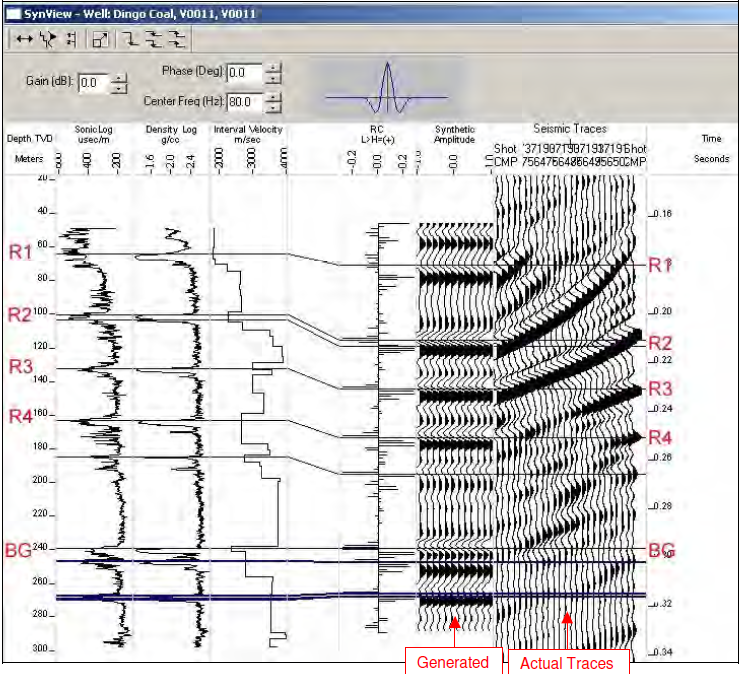Click the Phase (Deg) input field
Viewport: 741px width, 674px height.
244,73
